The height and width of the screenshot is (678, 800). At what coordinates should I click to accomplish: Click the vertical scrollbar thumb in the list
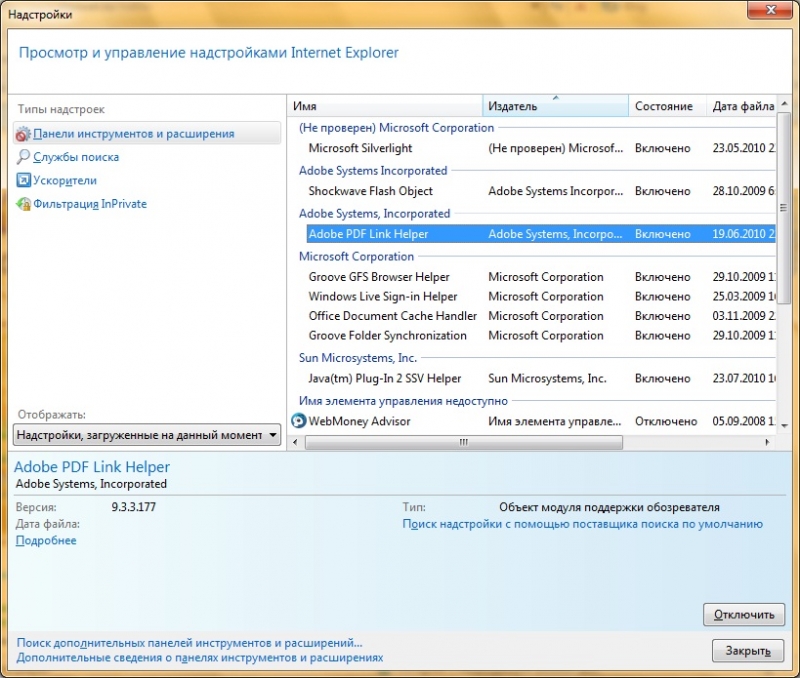784,207
